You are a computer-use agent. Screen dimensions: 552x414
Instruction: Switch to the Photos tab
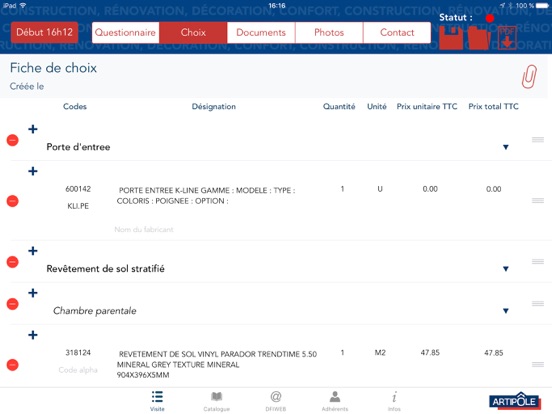point(329,33)
